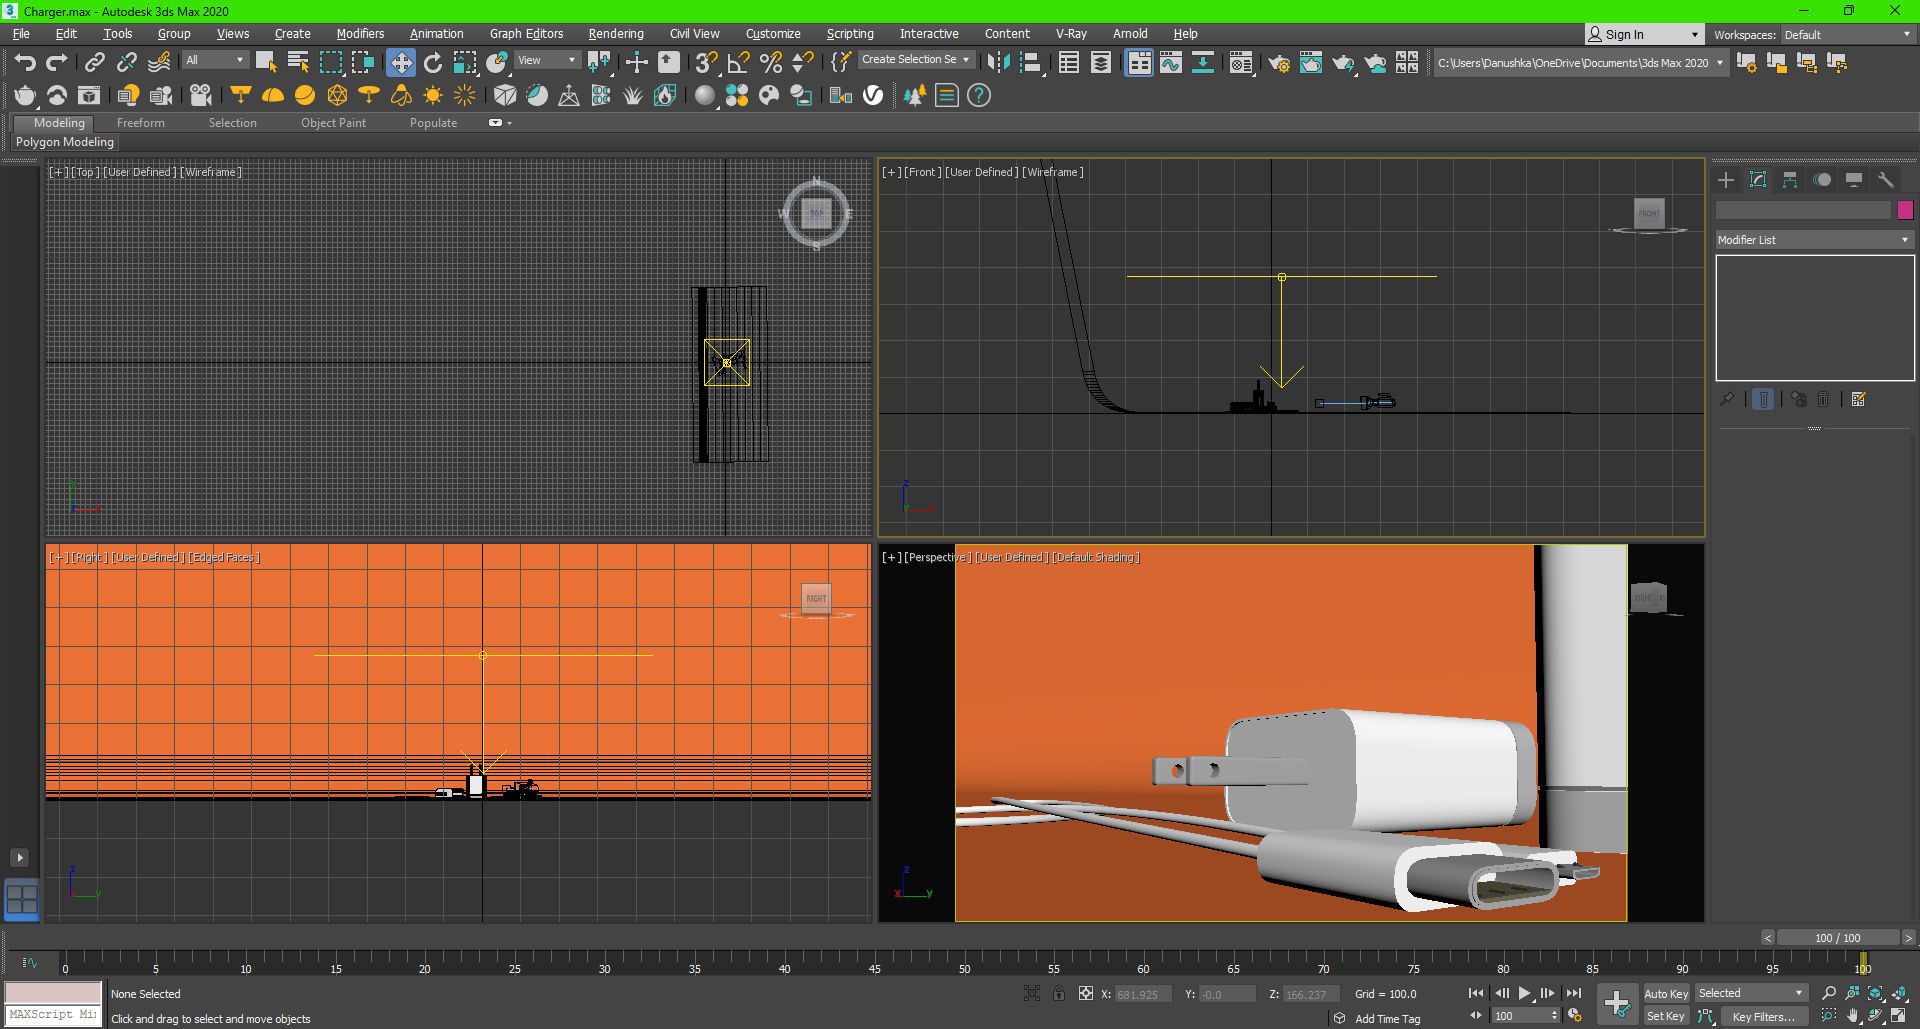Toggle Absolute/Offset transform type-in mode

pos(1086,993)
